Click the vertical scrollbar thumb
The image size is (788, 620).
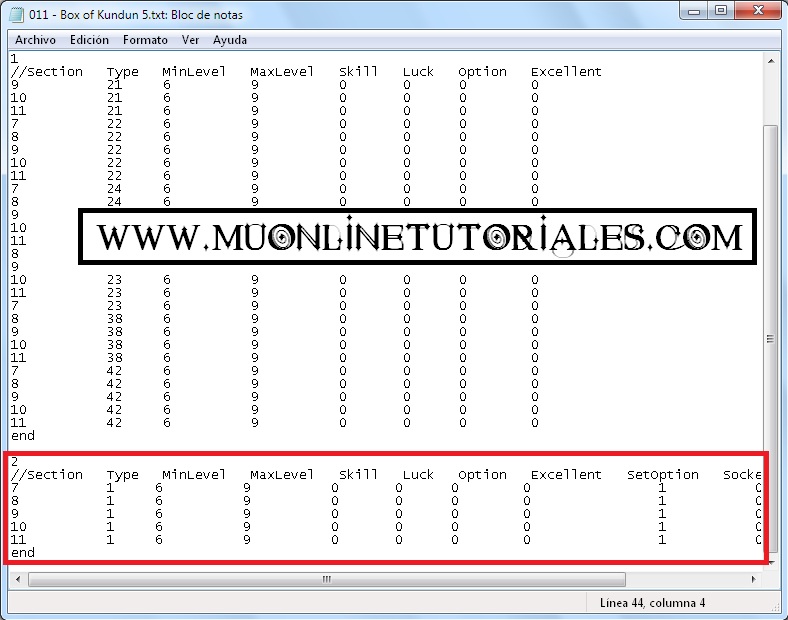[x=770, y=339]
